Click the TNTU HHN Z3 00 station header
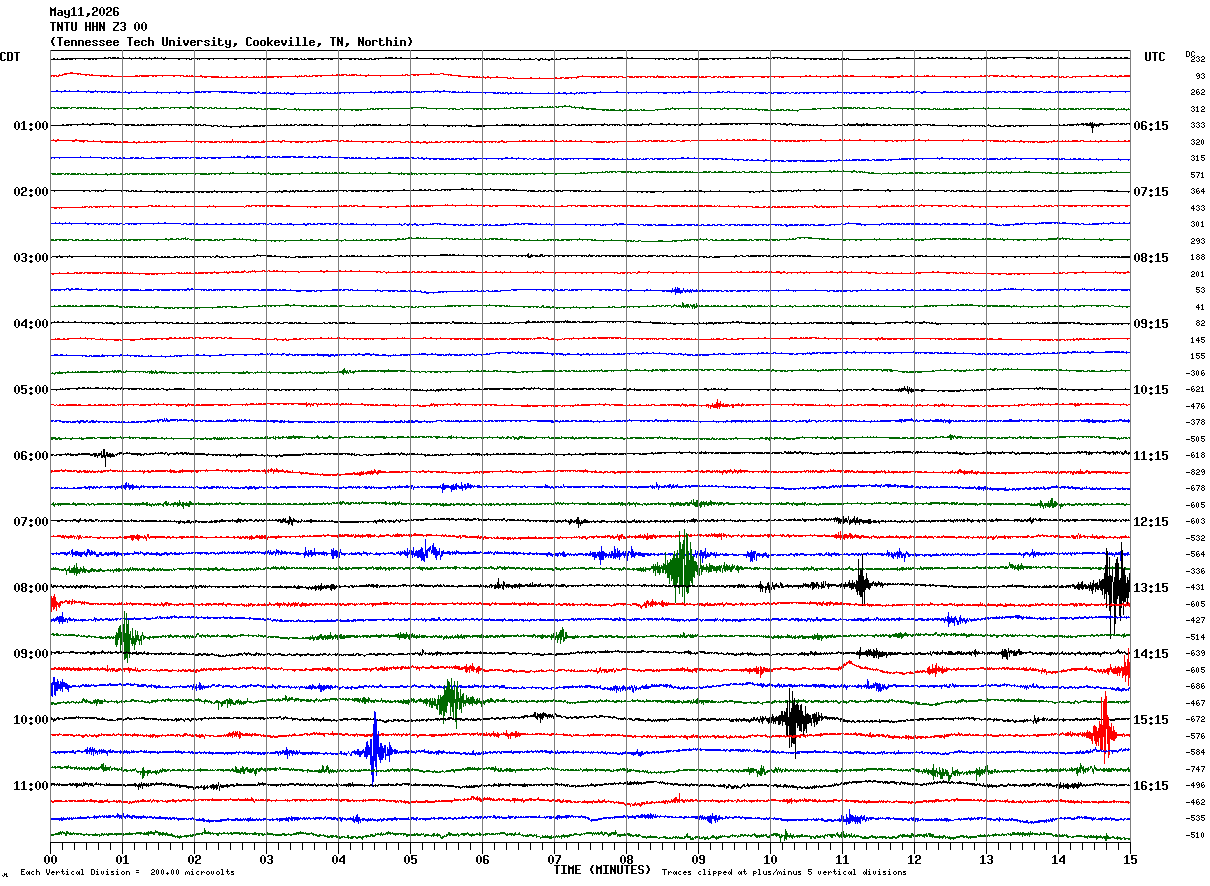This screenshot has height=886, width=1210. [98, 27]
